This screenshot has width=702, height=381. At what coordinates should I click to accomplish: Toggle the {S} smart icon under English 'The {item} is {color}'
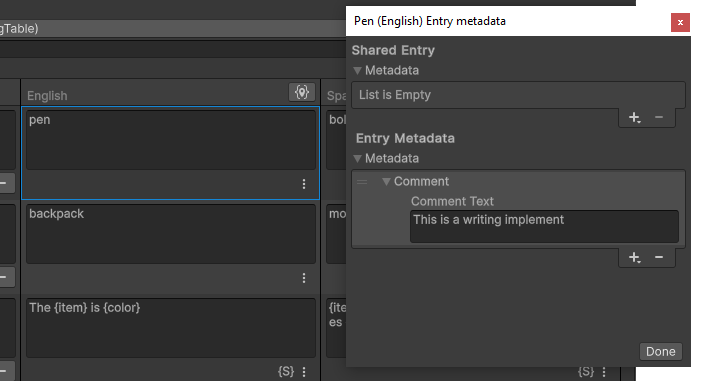(x=286, y=371)
